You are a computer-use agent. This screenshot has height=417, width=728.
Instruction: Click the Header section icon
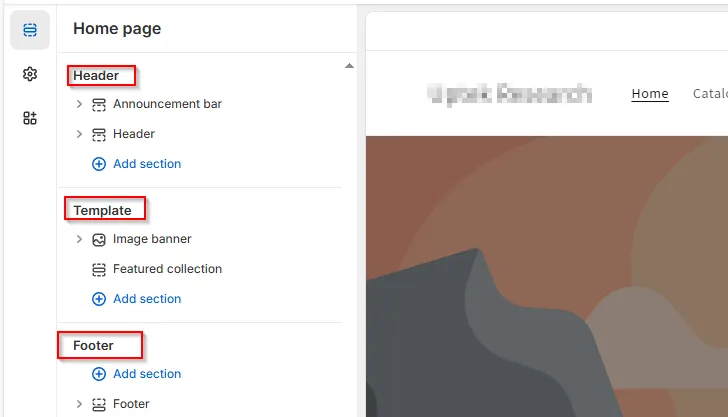[x=98, y=135]
